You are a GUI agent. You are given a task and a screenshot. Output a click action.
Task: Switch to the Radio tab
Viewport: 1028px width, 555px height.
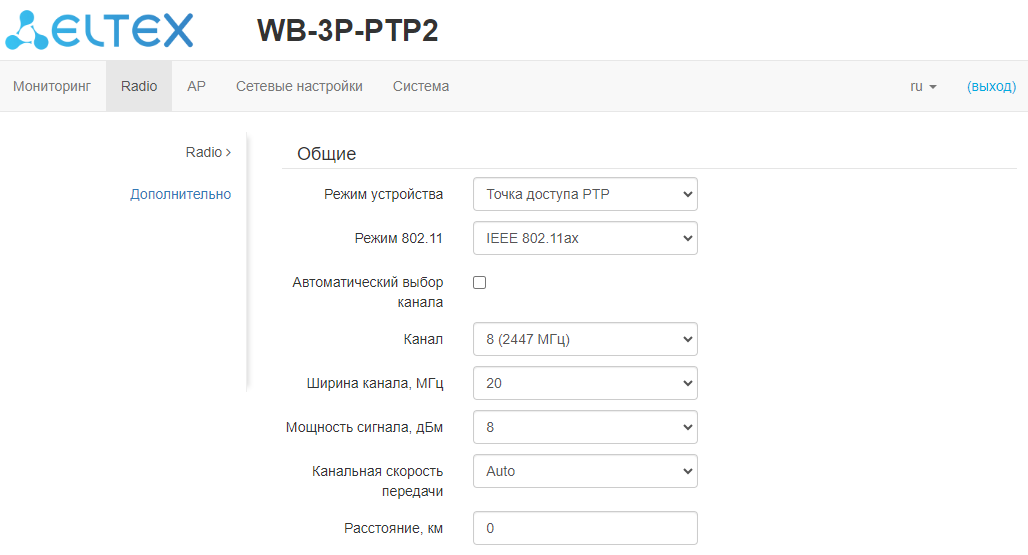(x=139, y=86)
